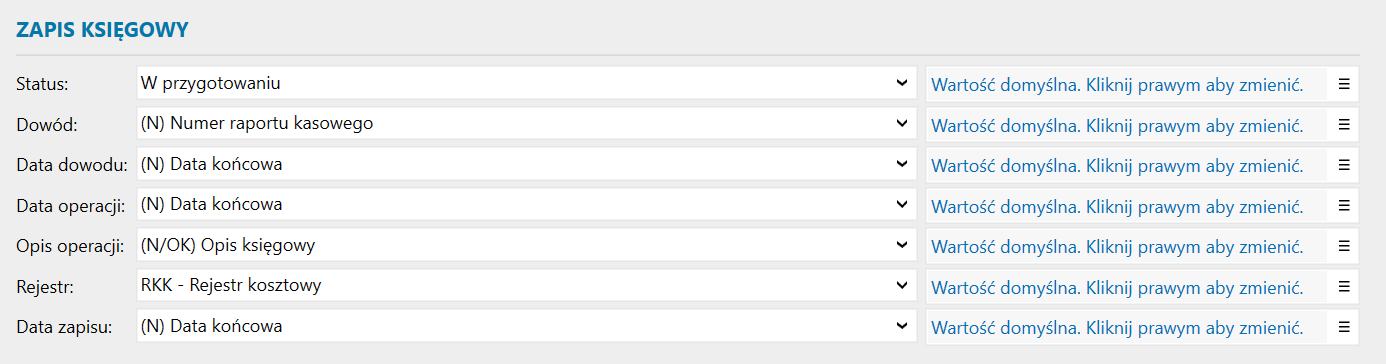Expand the Rejestr dropdown 'RKK - Rejestr kosztowy'

tap(526, 286)
